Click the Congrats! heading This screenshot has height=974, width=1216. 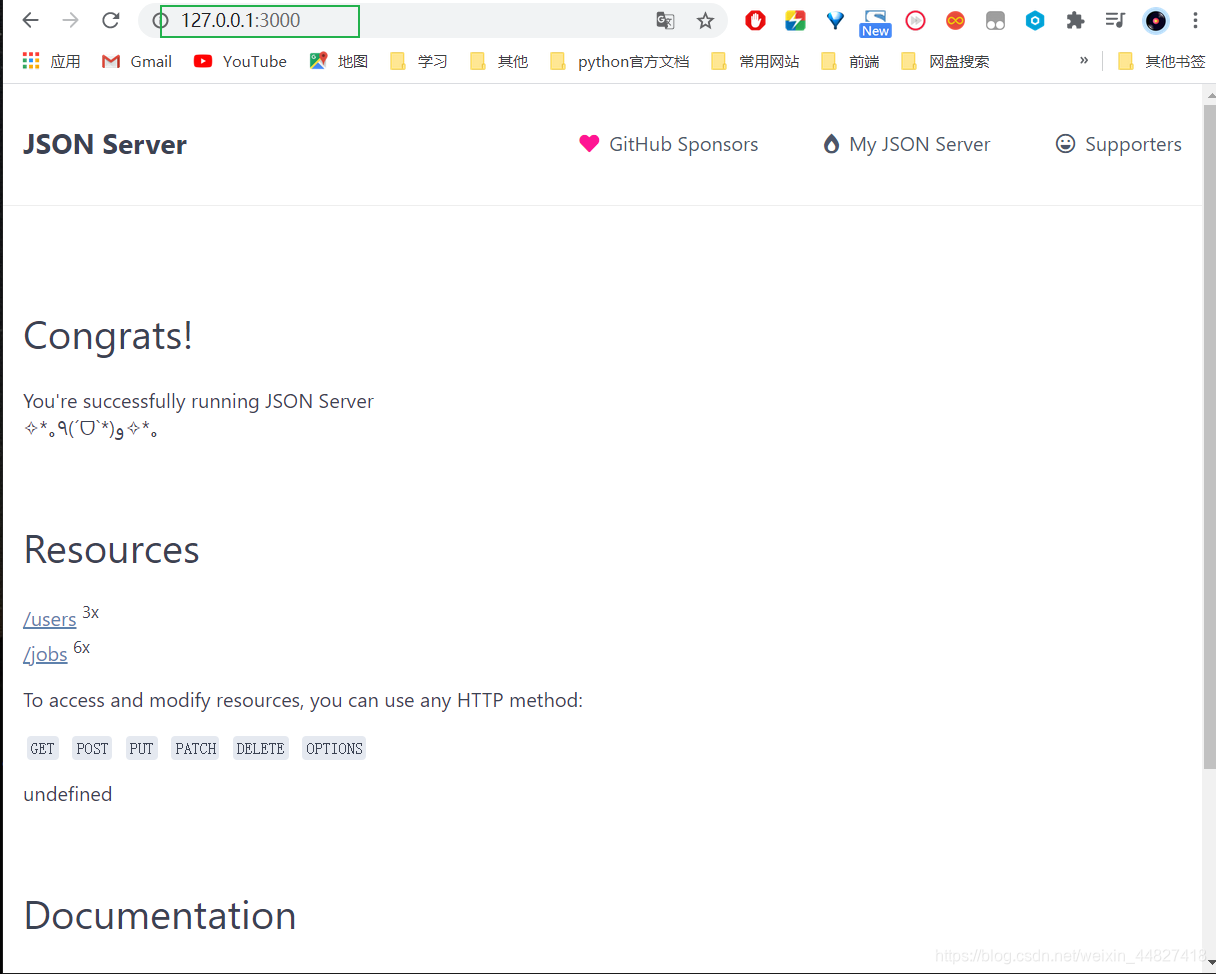coord(108,336)
